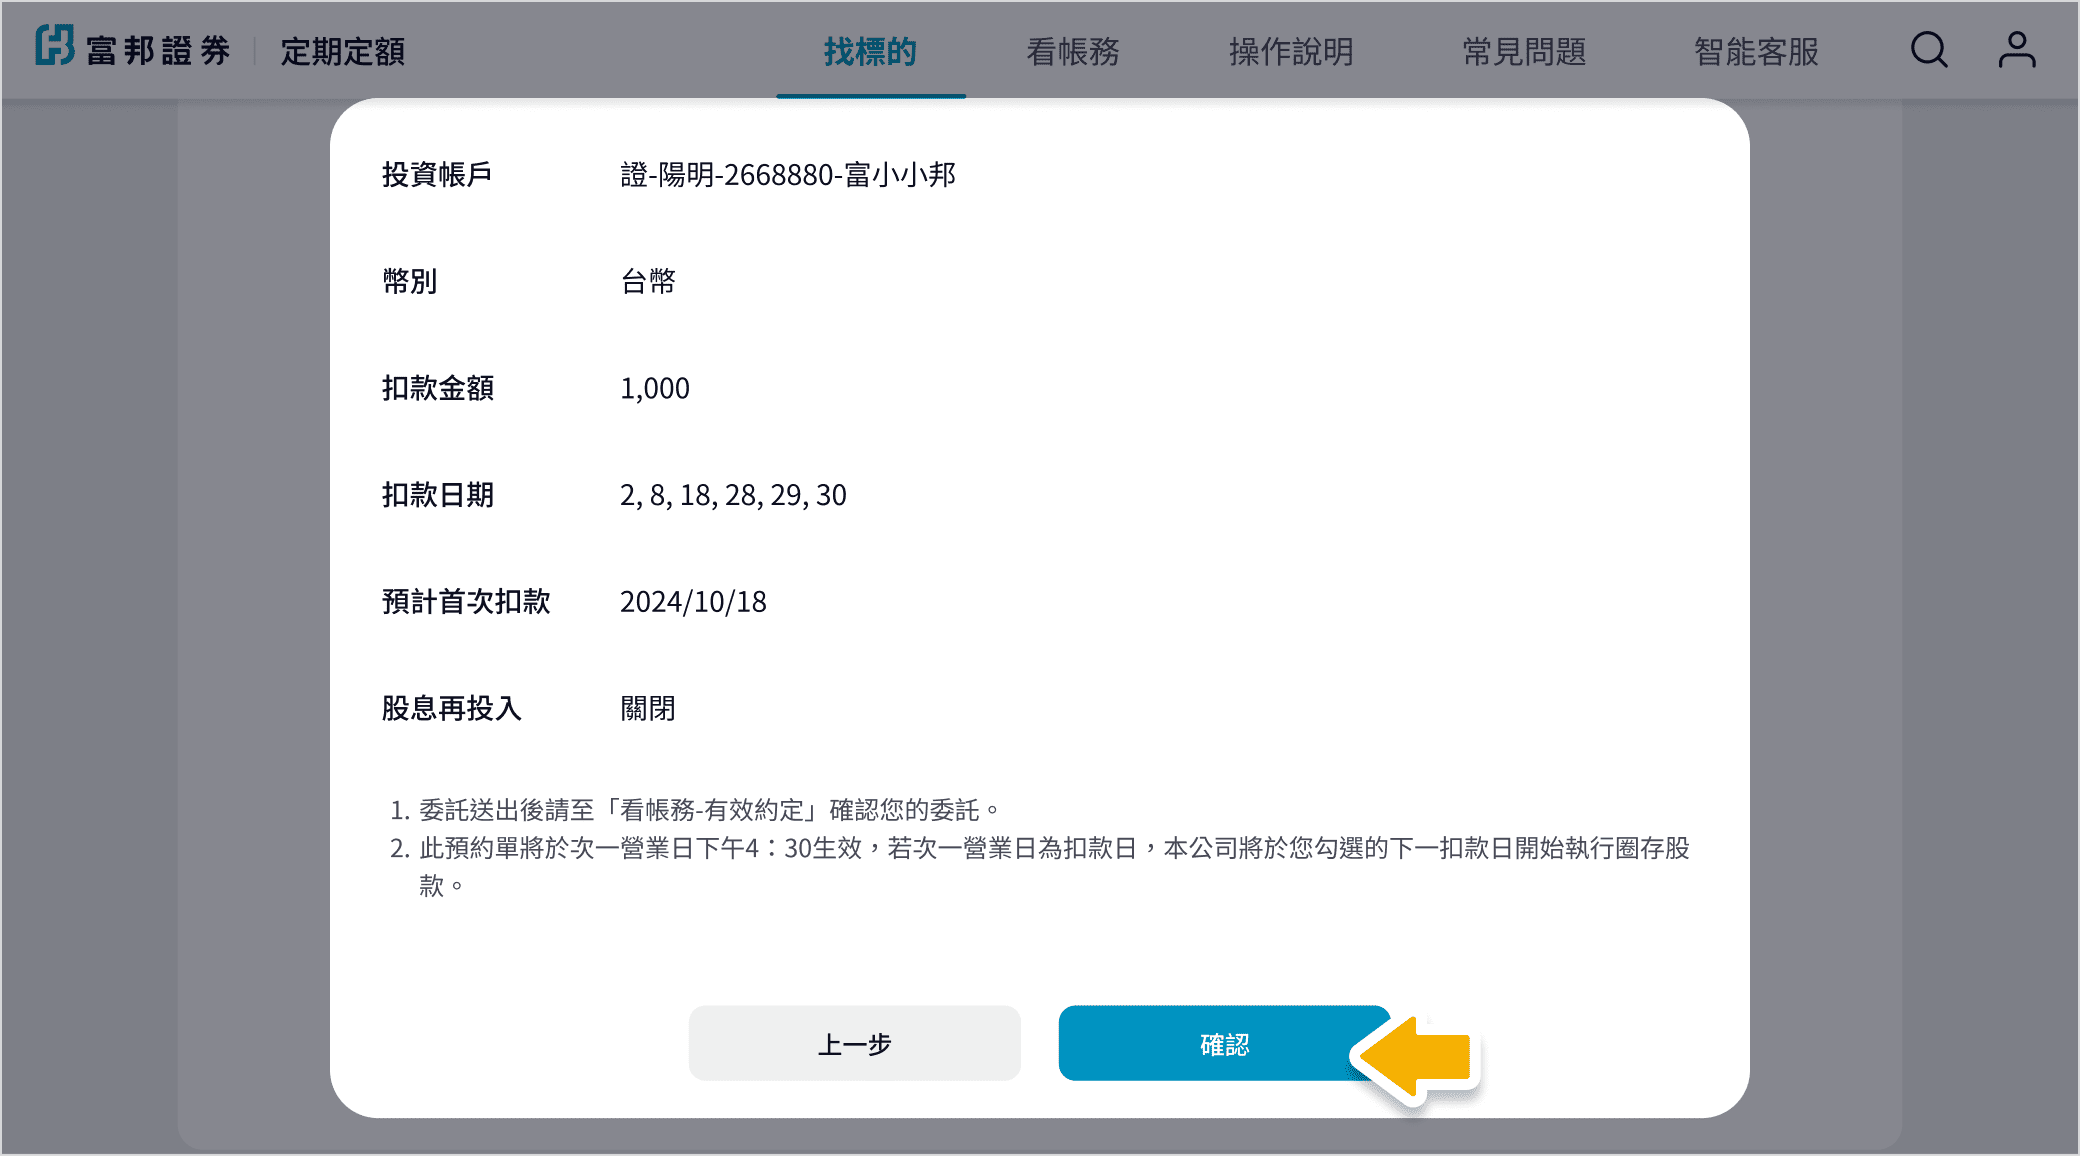Switch to the 找標的 tab
The width and height of the screenshot is (2080, 1156).
coord(870,52)
